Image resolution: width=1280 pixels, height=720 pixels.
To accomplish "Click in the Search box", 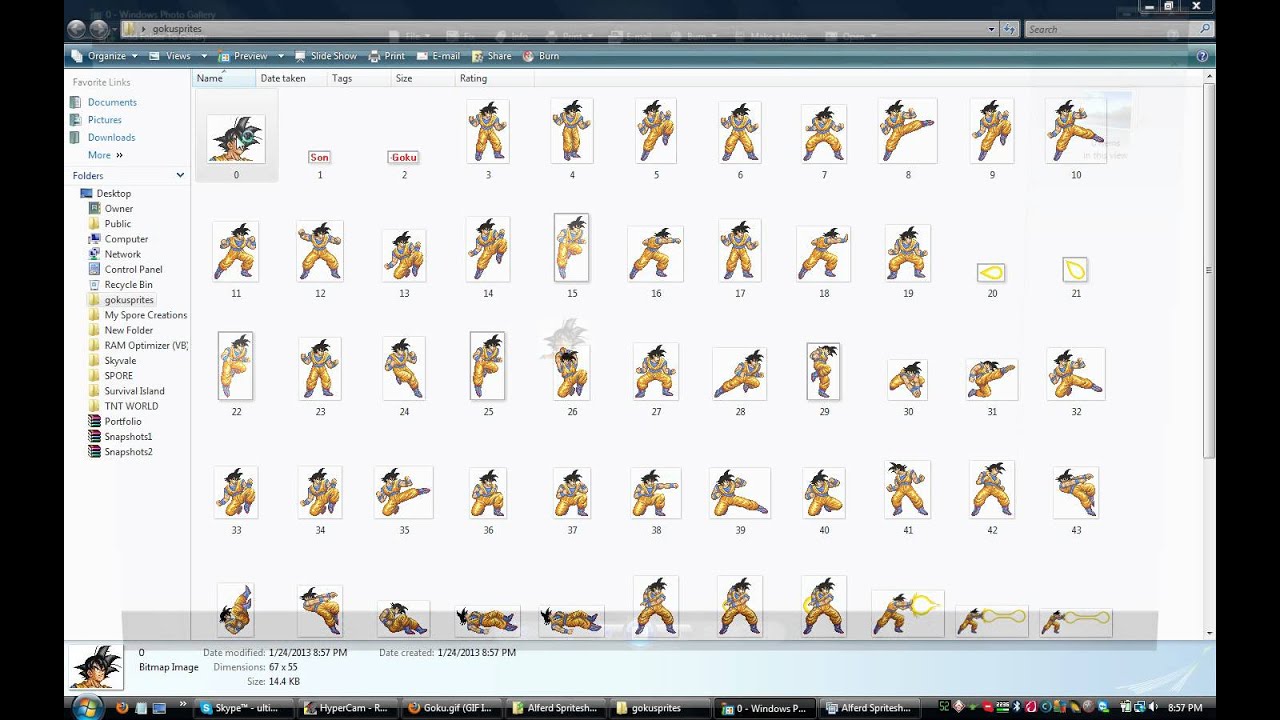I will (x=1112, y=29).
